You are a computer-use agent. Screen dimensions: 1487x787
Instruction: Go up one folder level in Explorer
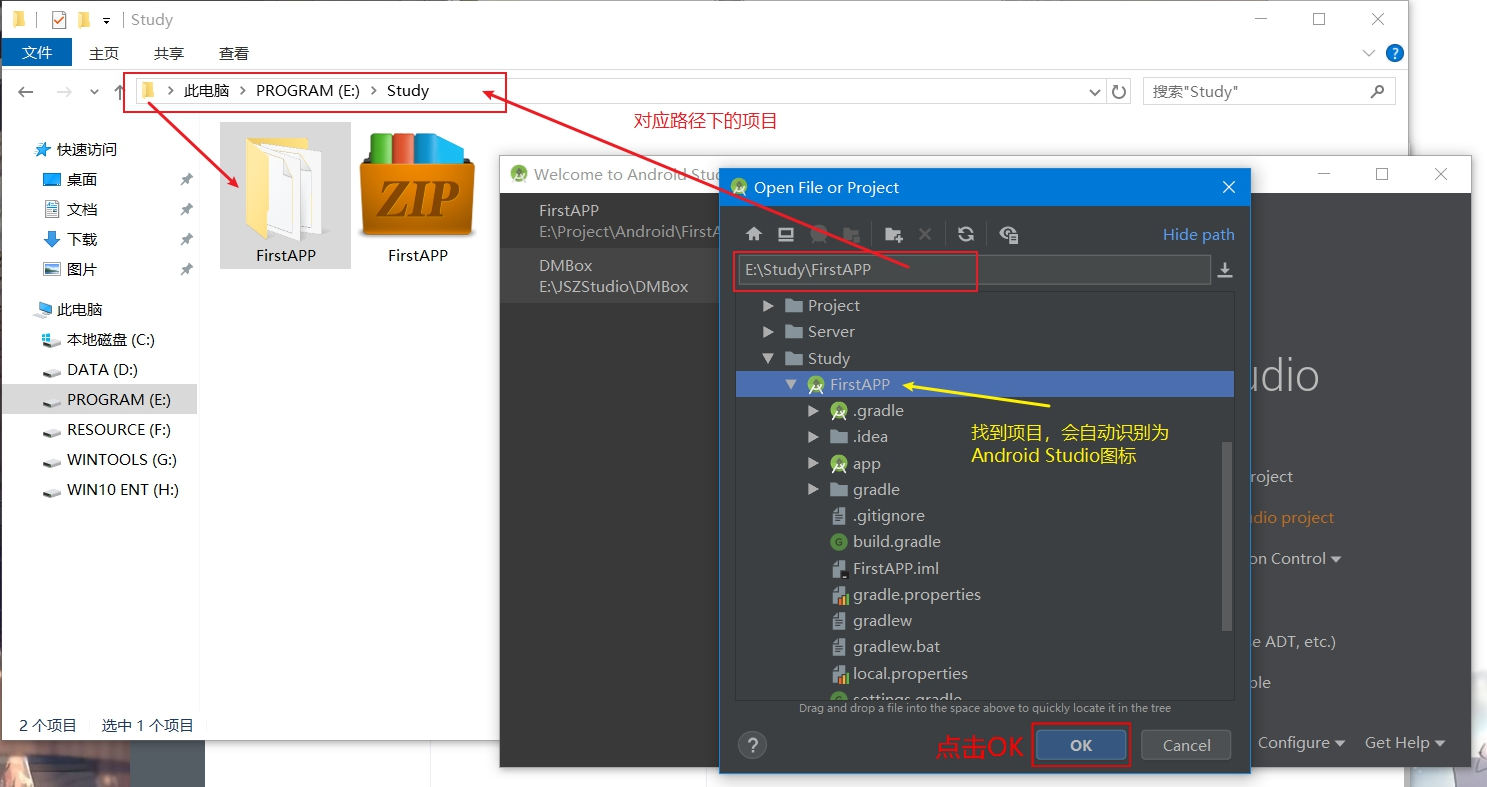tap(119, 91)
